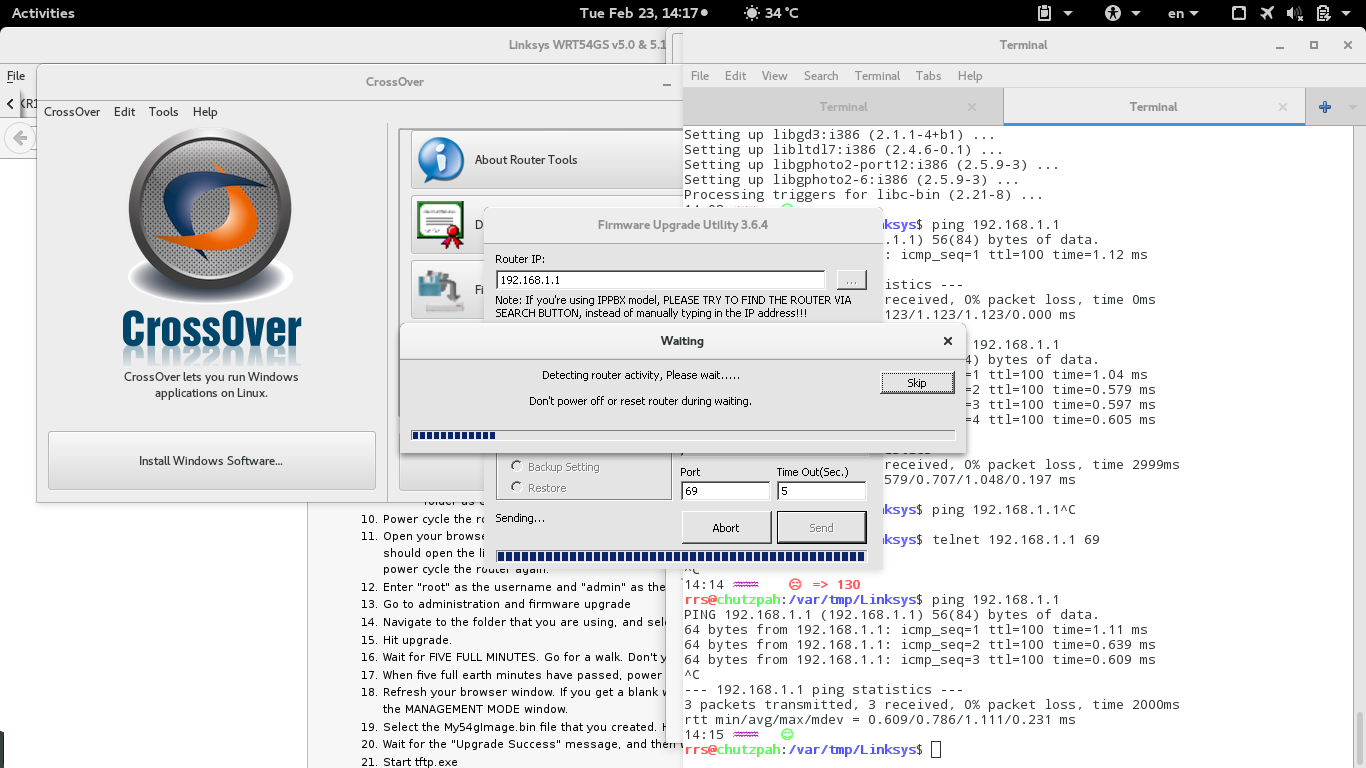Click the tab scroll-left chevron in browser window

coord(10,104)
